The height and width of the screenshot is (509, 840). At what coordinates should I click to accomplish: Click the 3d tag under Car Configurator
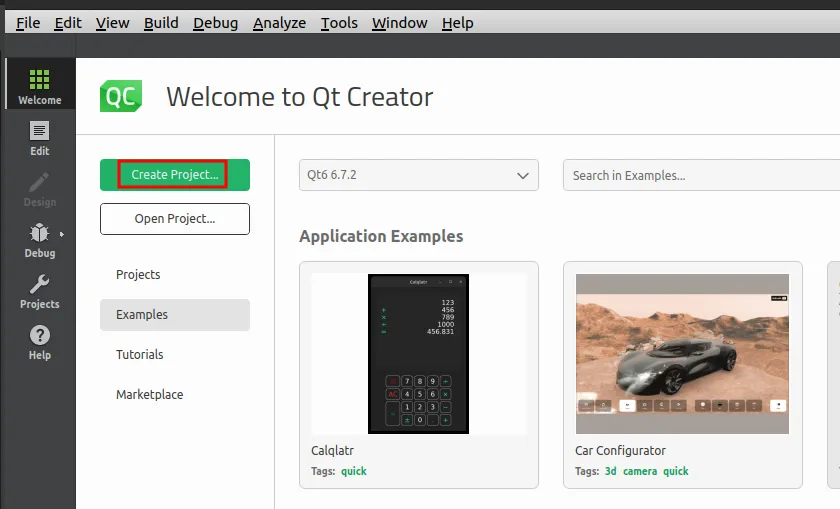pyautogui.click(x=610, y=471)
